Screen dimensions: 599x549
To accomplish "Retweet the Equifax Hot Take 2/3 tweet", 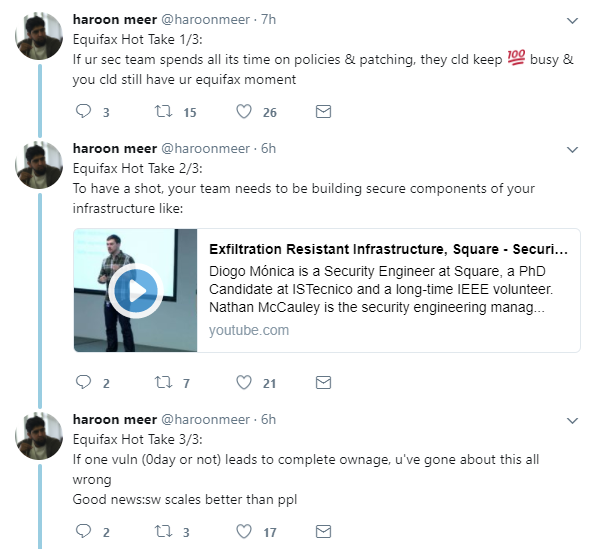I will (x=164, y=382).
